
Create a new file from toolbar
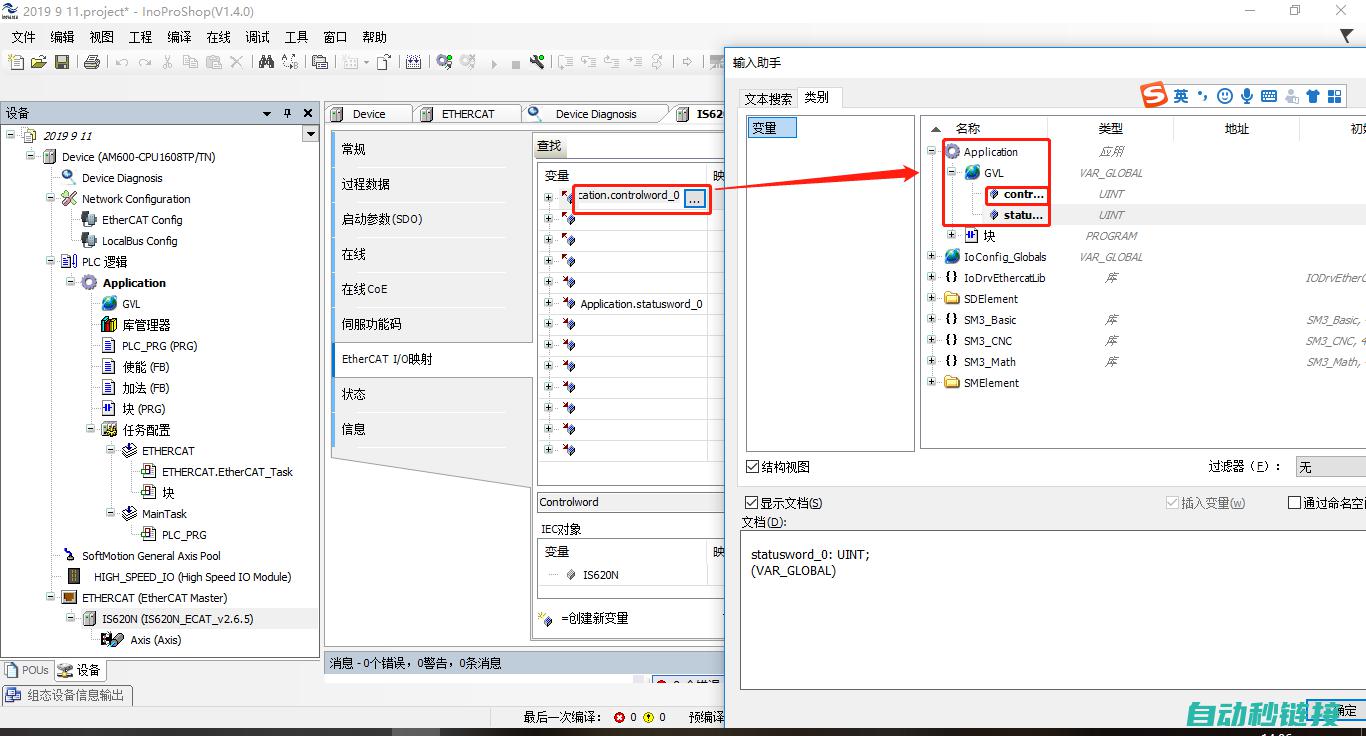pos(16,62)
